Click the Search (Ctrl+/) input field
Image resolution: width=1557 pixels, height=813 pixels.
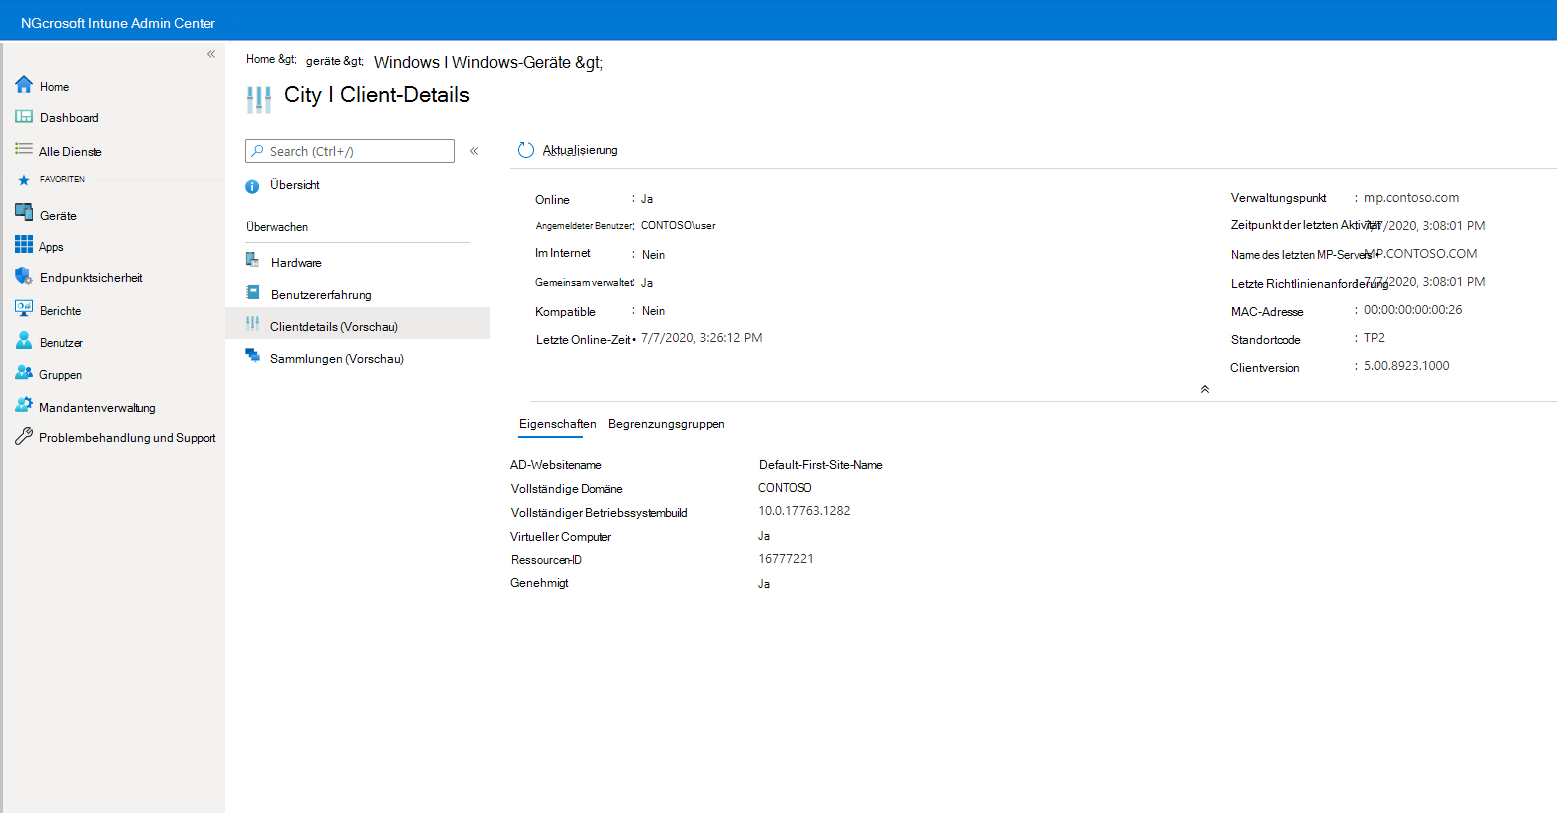350,151
